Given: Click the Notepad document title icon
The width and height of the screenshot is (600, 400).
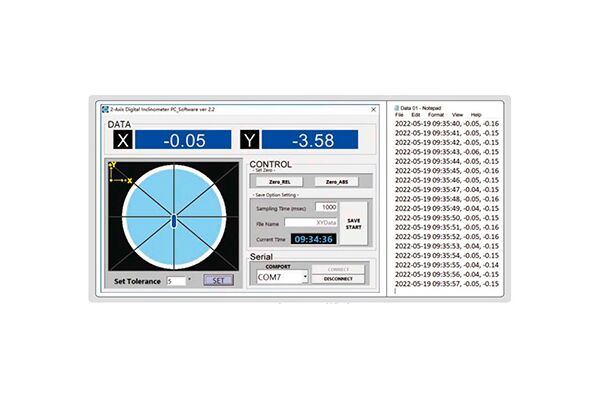Looking at the screenshot, I should point(396,108).
